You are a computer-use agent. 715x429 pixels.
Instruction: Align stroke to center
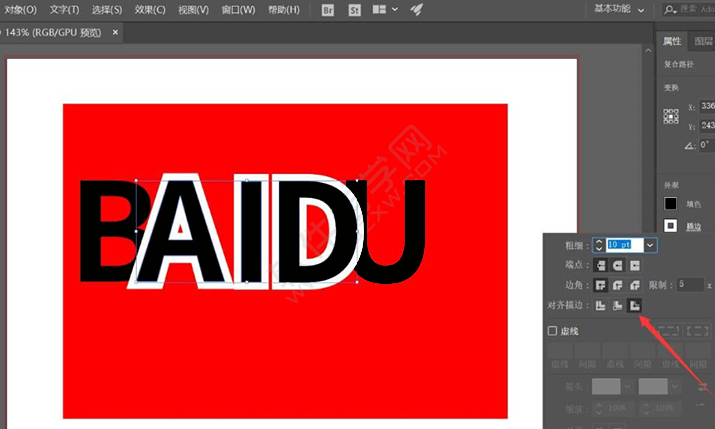[x=601, y=305]
